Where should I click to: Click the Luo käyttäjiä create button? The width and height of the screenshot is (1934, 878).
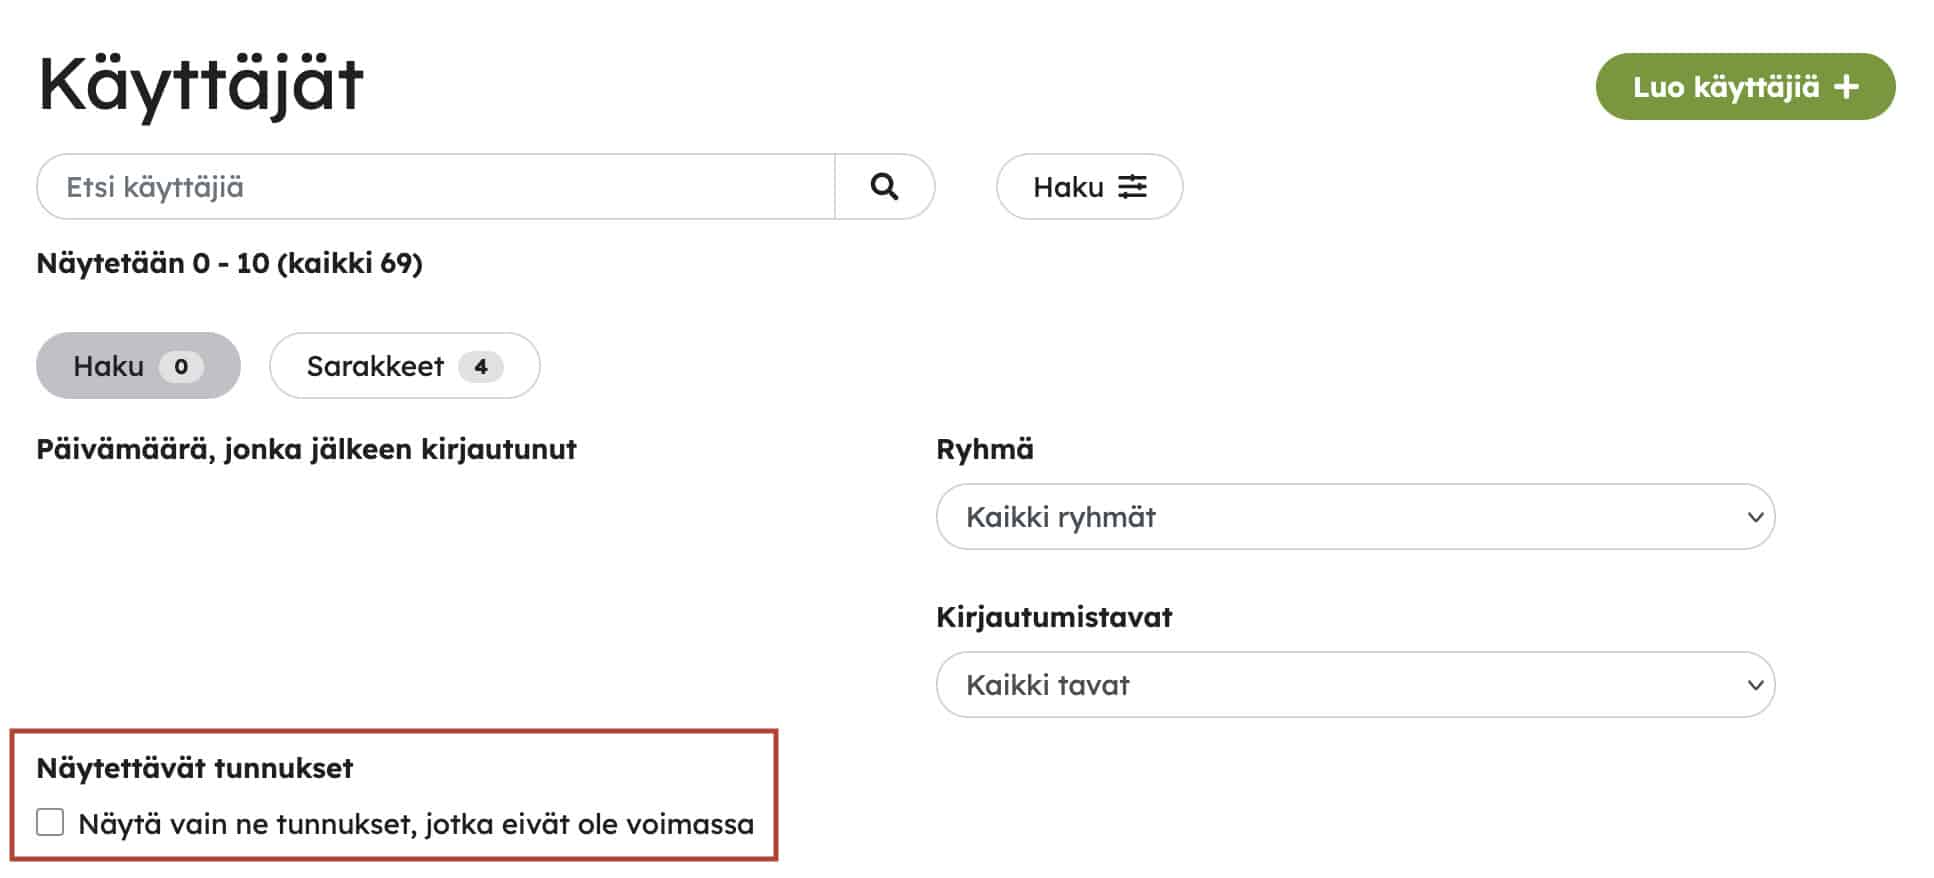coord(1745,87)
